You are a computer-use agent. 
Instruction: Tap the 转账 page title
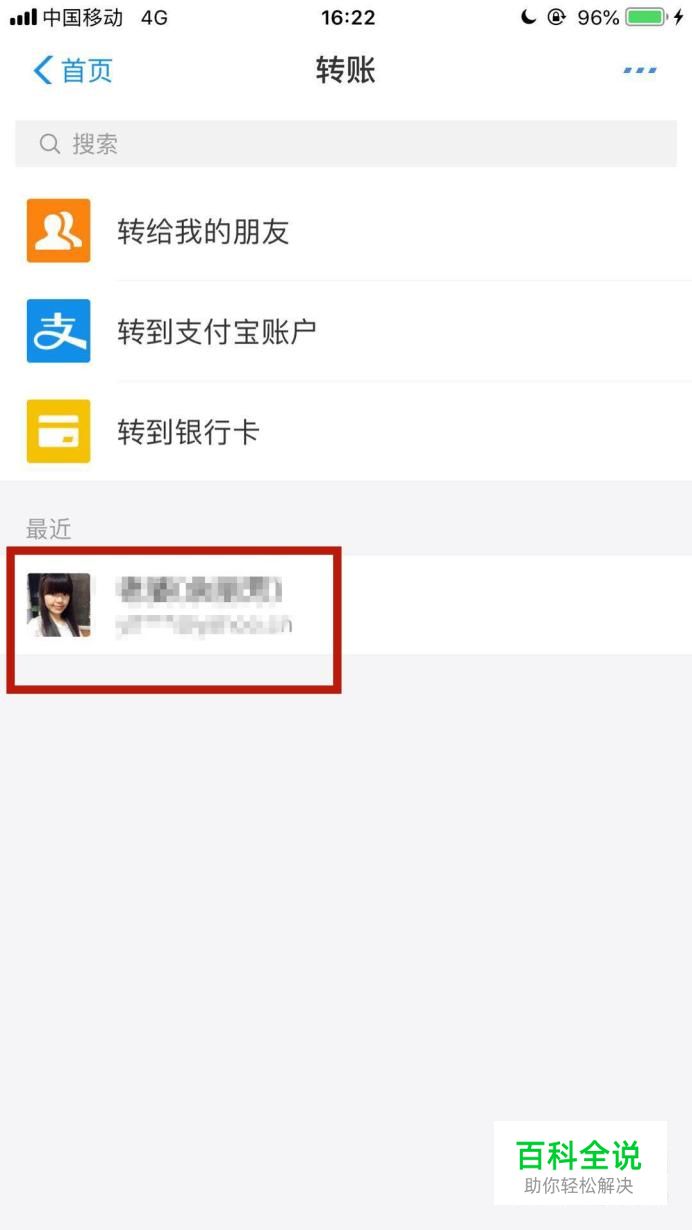pyautogui.click(x=346, y=70)
